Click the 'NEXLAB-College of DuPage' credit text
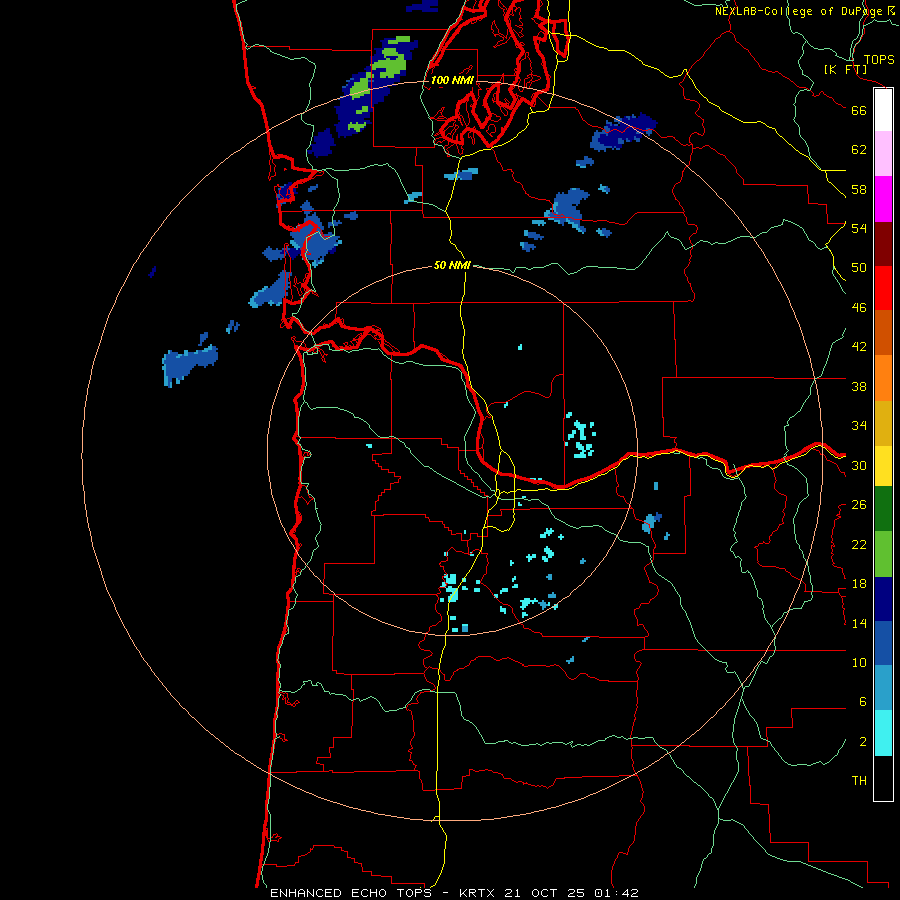 pos(799,11)
